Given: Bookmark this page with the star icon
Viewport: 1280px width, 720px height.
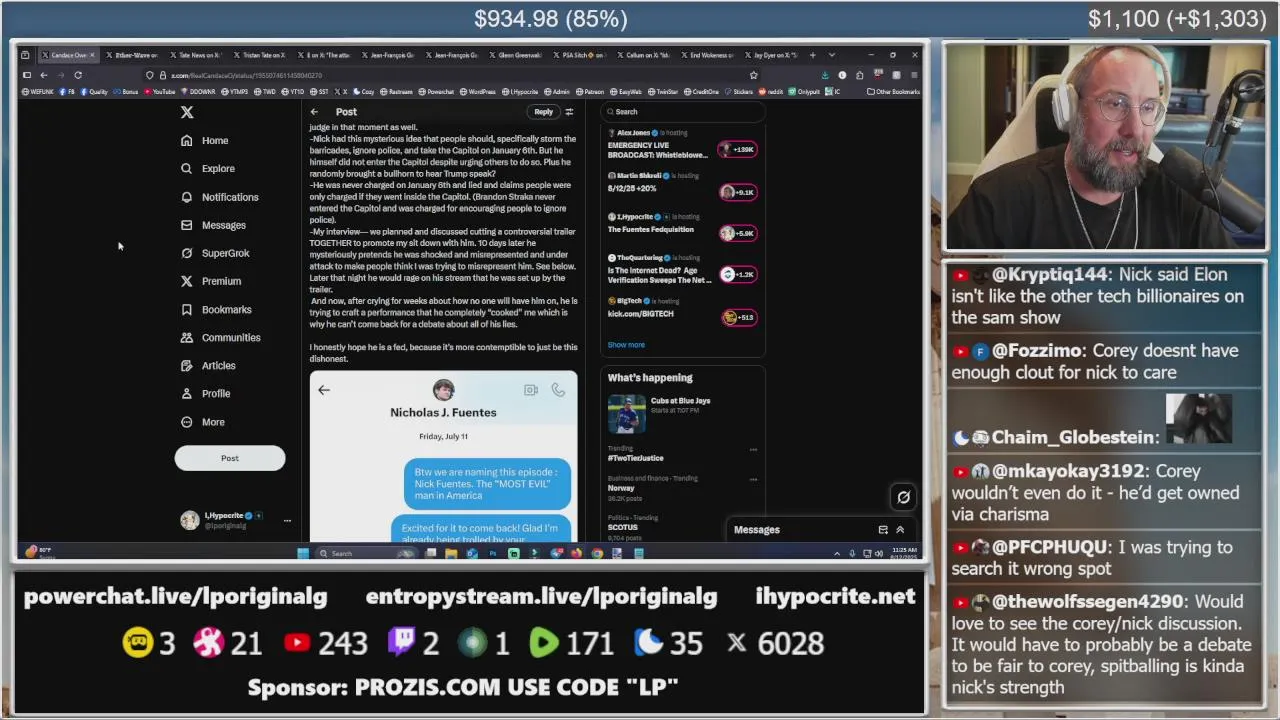Looking at the screenshot, I should [753, 75].
